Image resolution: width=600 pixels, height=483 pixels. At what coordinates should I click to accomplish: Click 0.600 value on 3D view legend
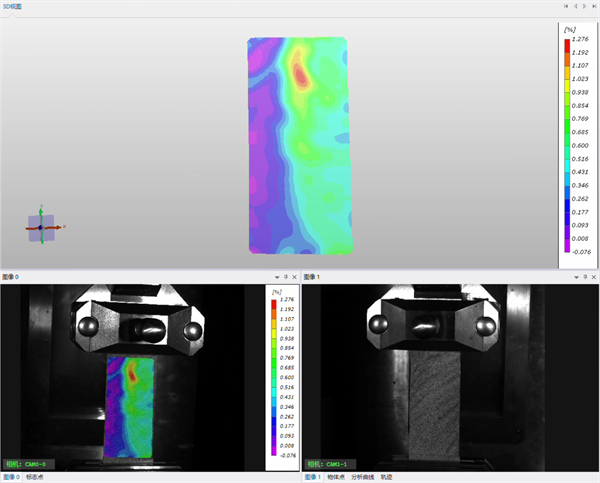coord(580,145)
